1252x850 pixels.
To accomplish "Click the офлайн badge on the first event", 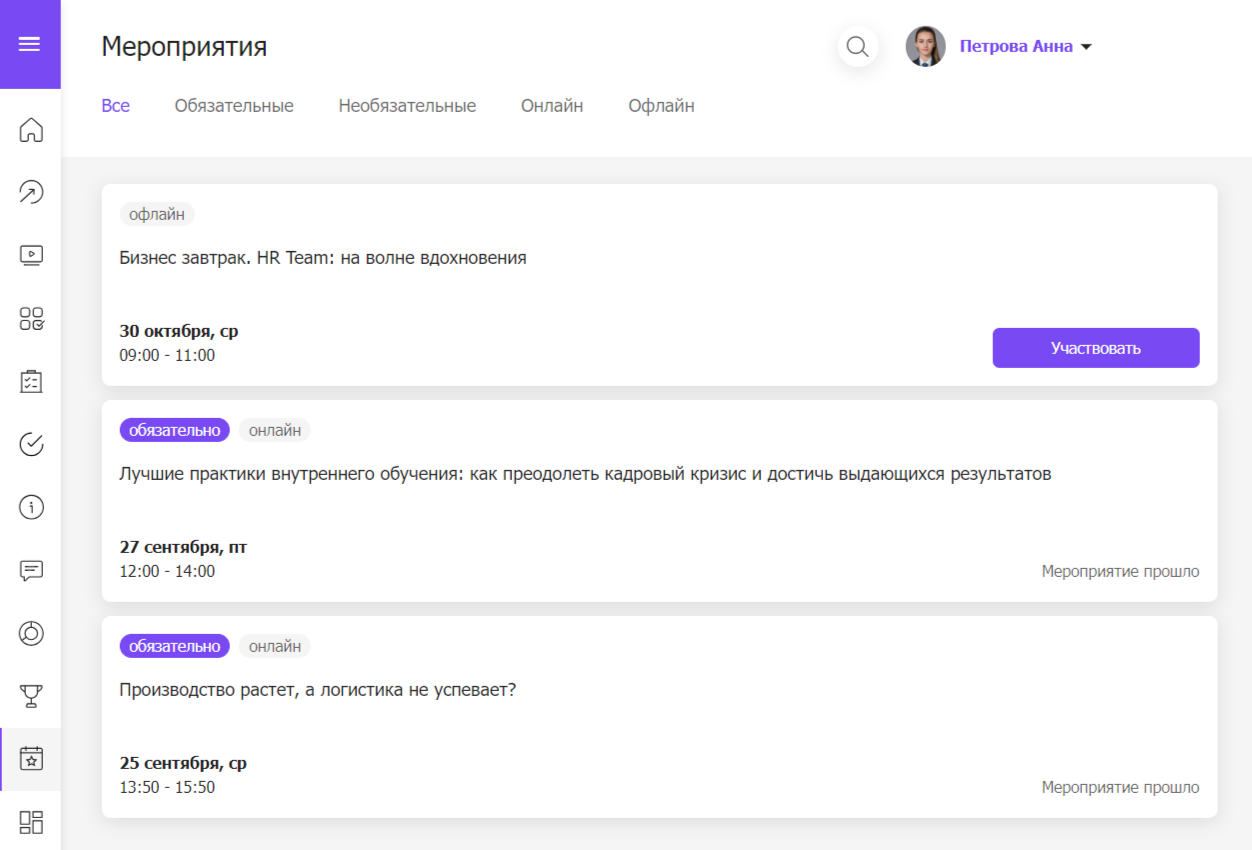I will [157, 214].
